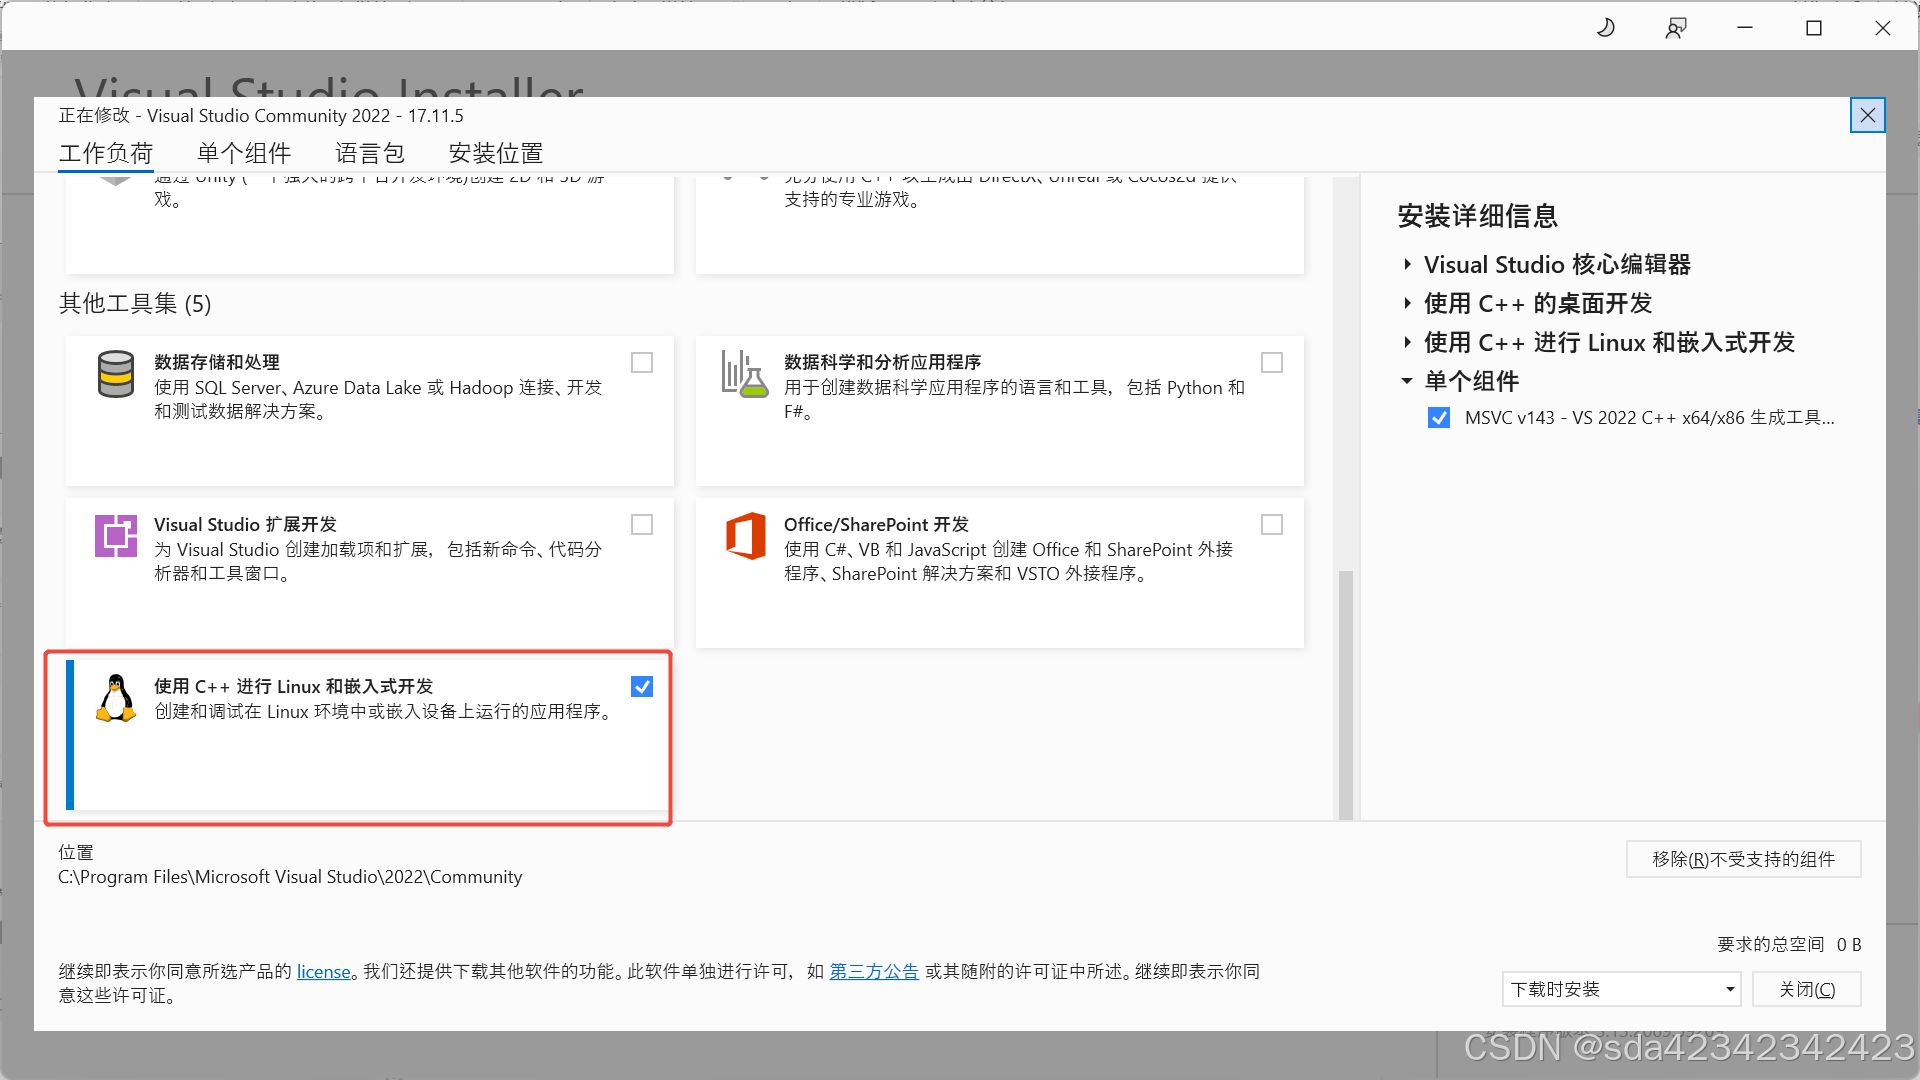
Task: Expand Visual Studio 核心编辑器 details
Action: tap(1406, 264)
